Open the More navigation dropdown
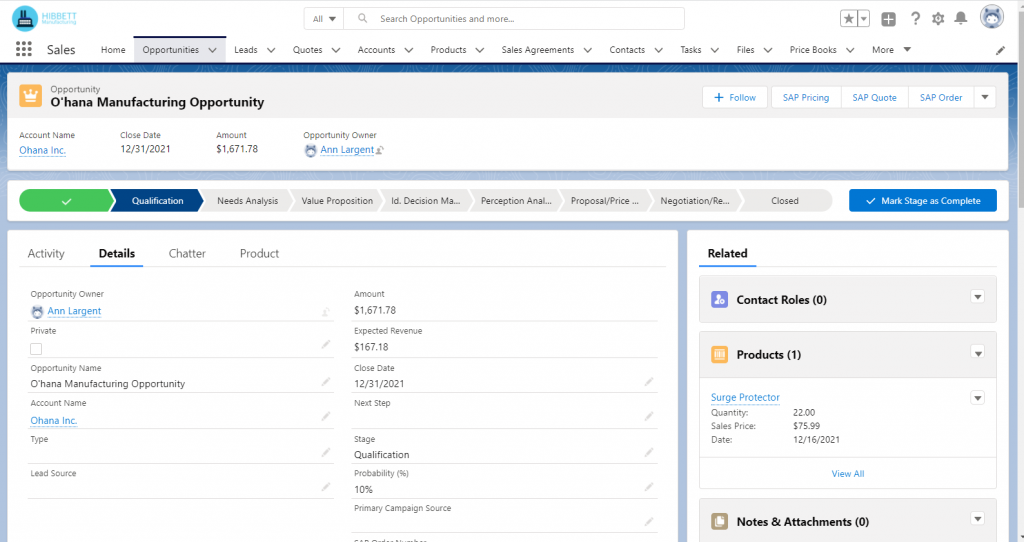This screenshot has height=542, width=1024. point(891,50)
